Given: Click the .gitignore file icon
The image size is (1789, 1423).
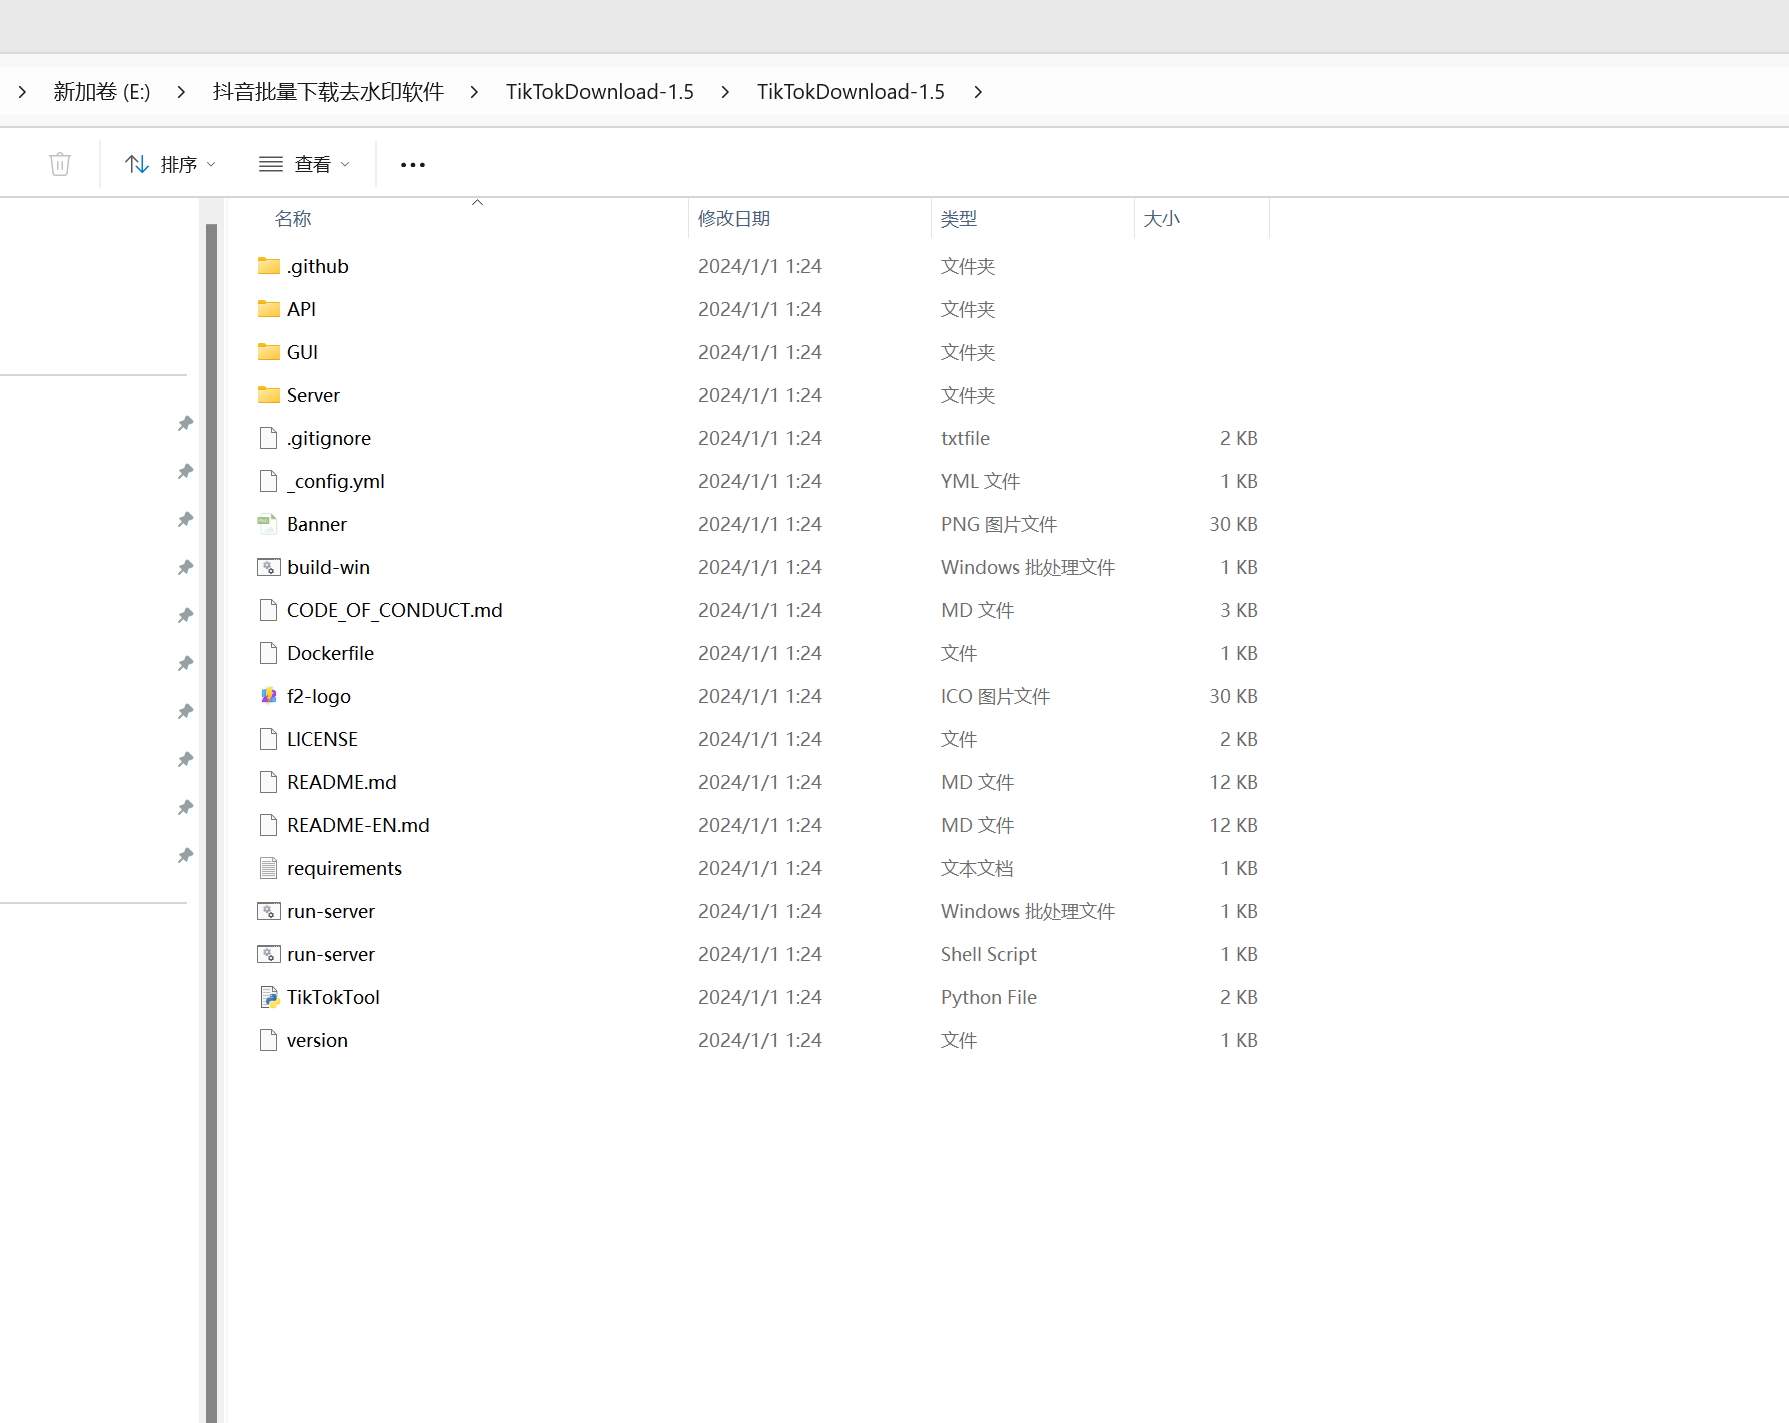Looking at the screenshot, I should coord(268,438).
